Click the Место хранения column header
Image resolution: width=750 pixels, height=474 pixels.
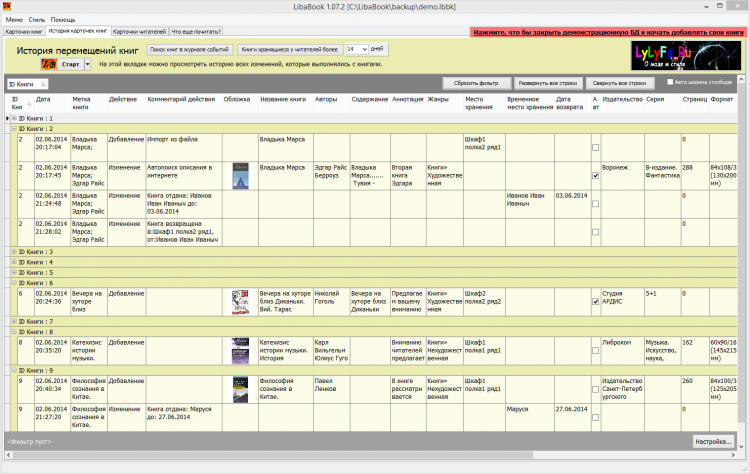point(484,103)
